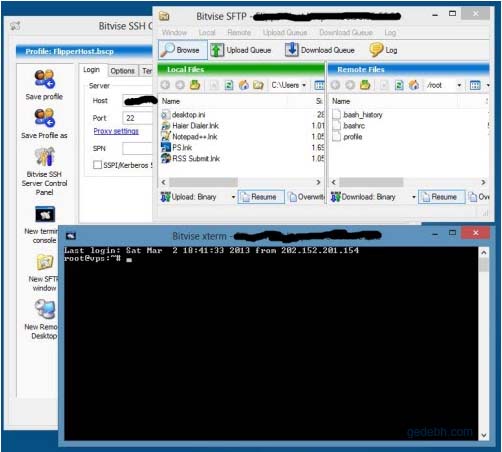Open the Upload Queue menu
Image resolution: width=502 pixels, height=452 pixels.
285,32
